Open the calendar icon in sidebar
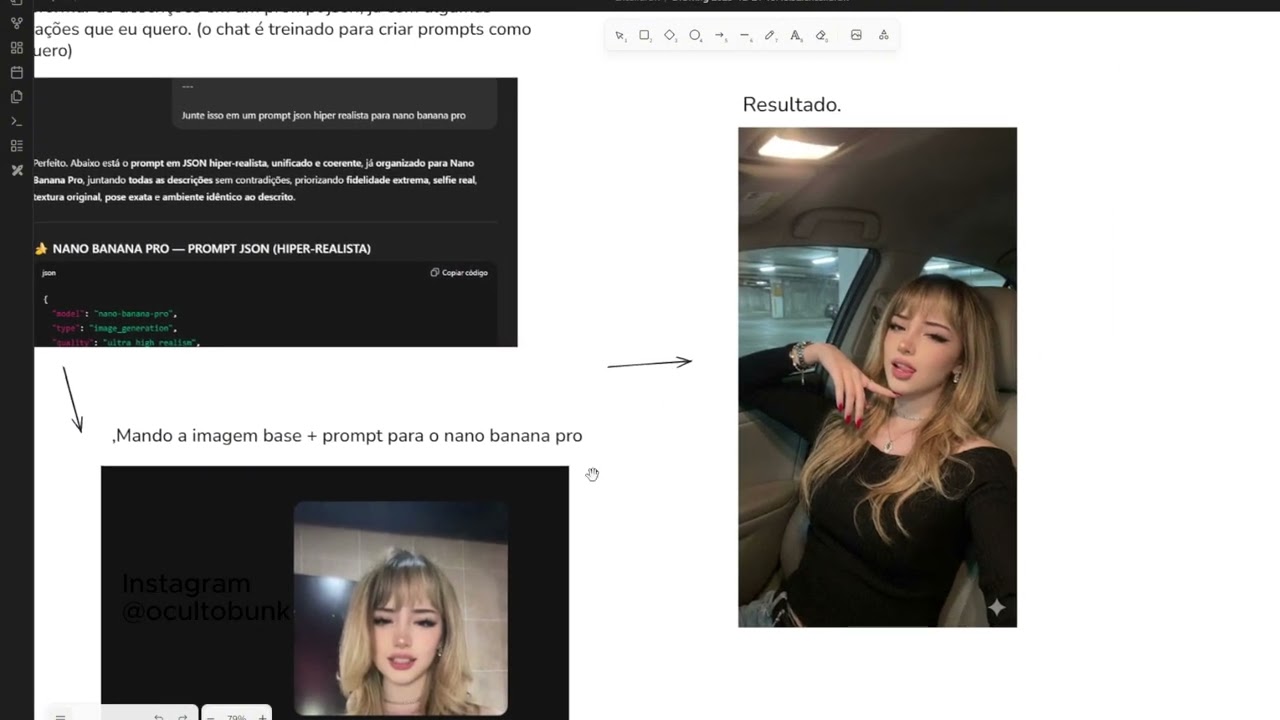Screen dimensions: 1280x720 tap(16, 72)
